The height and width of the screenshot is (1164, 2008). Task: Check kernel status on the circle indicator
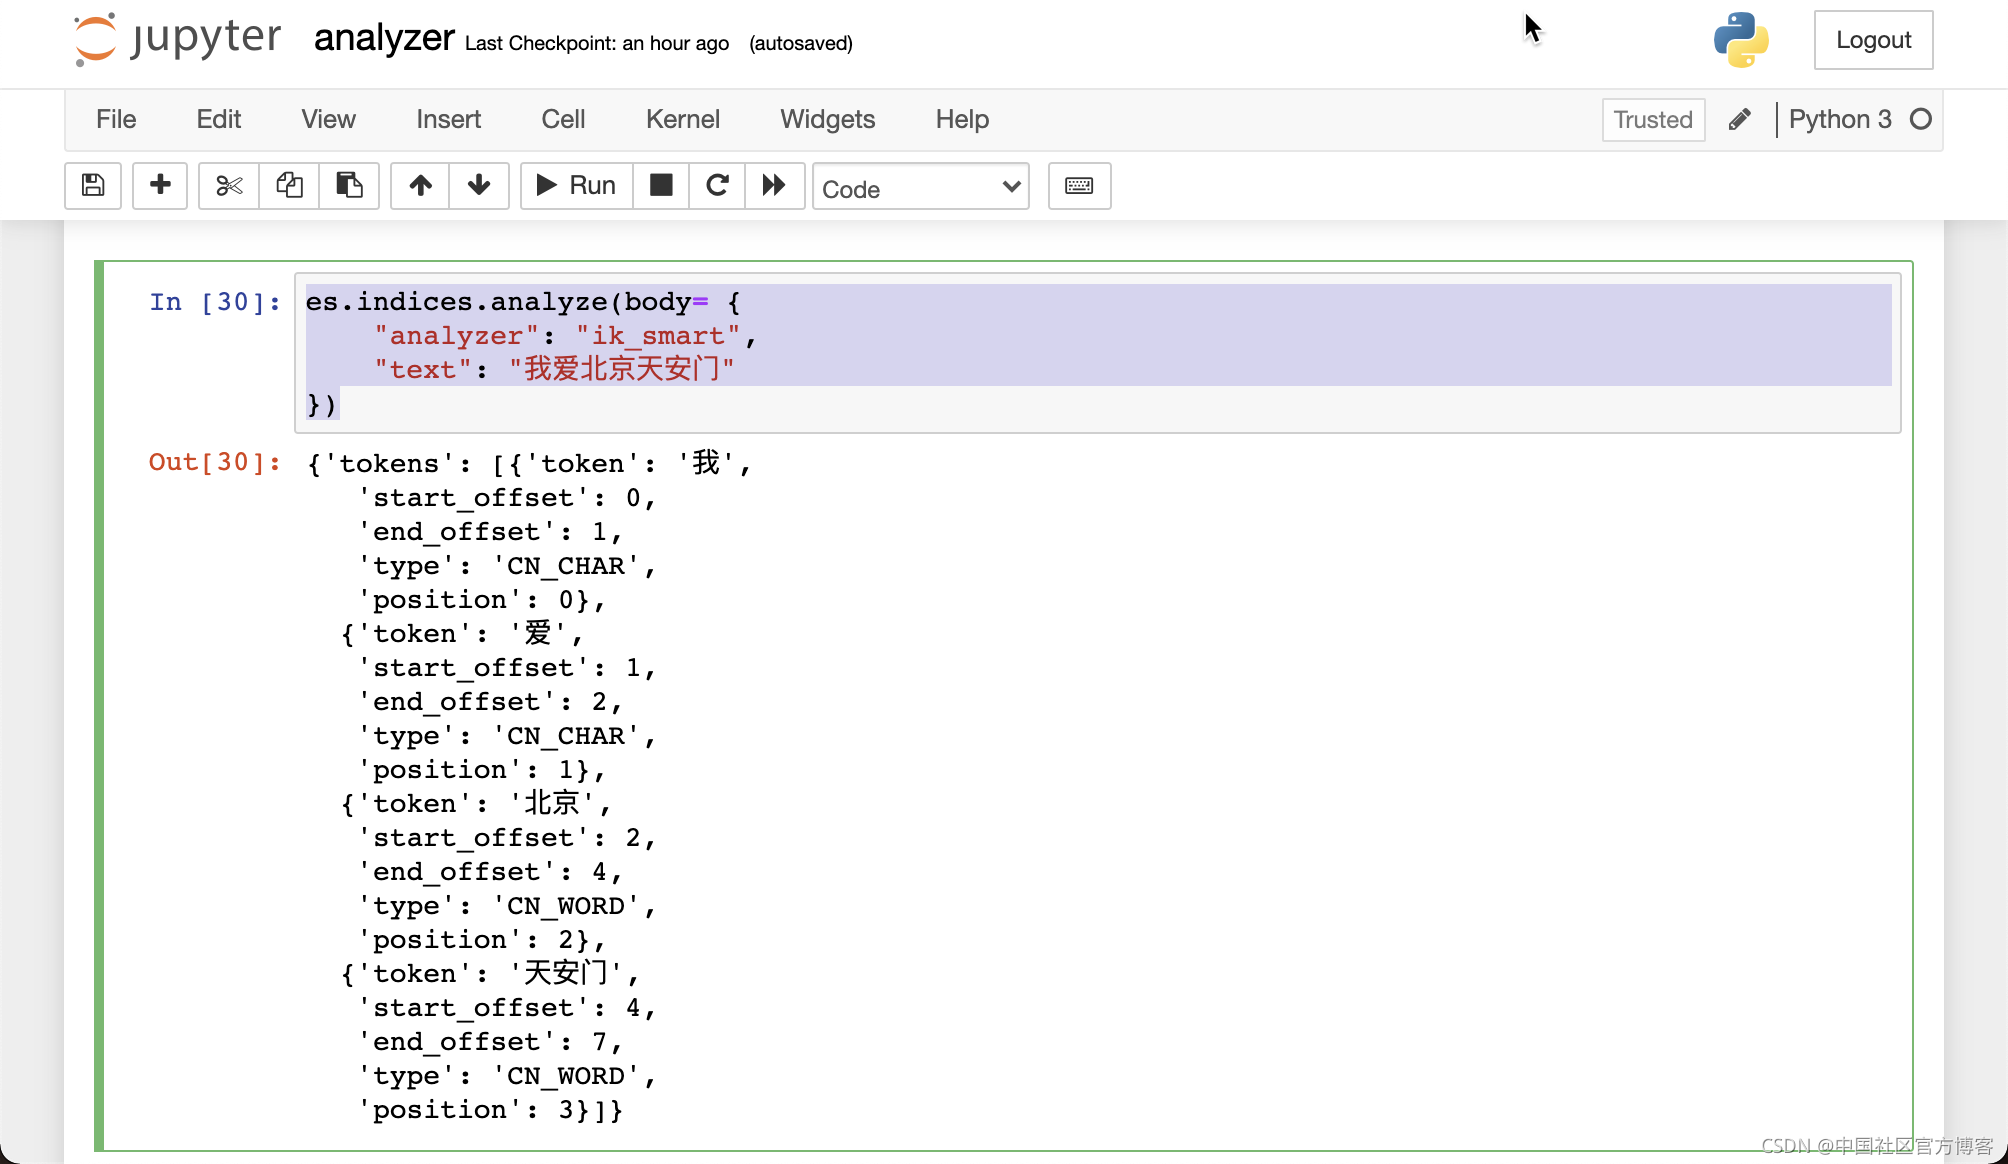pos(1921,119)
